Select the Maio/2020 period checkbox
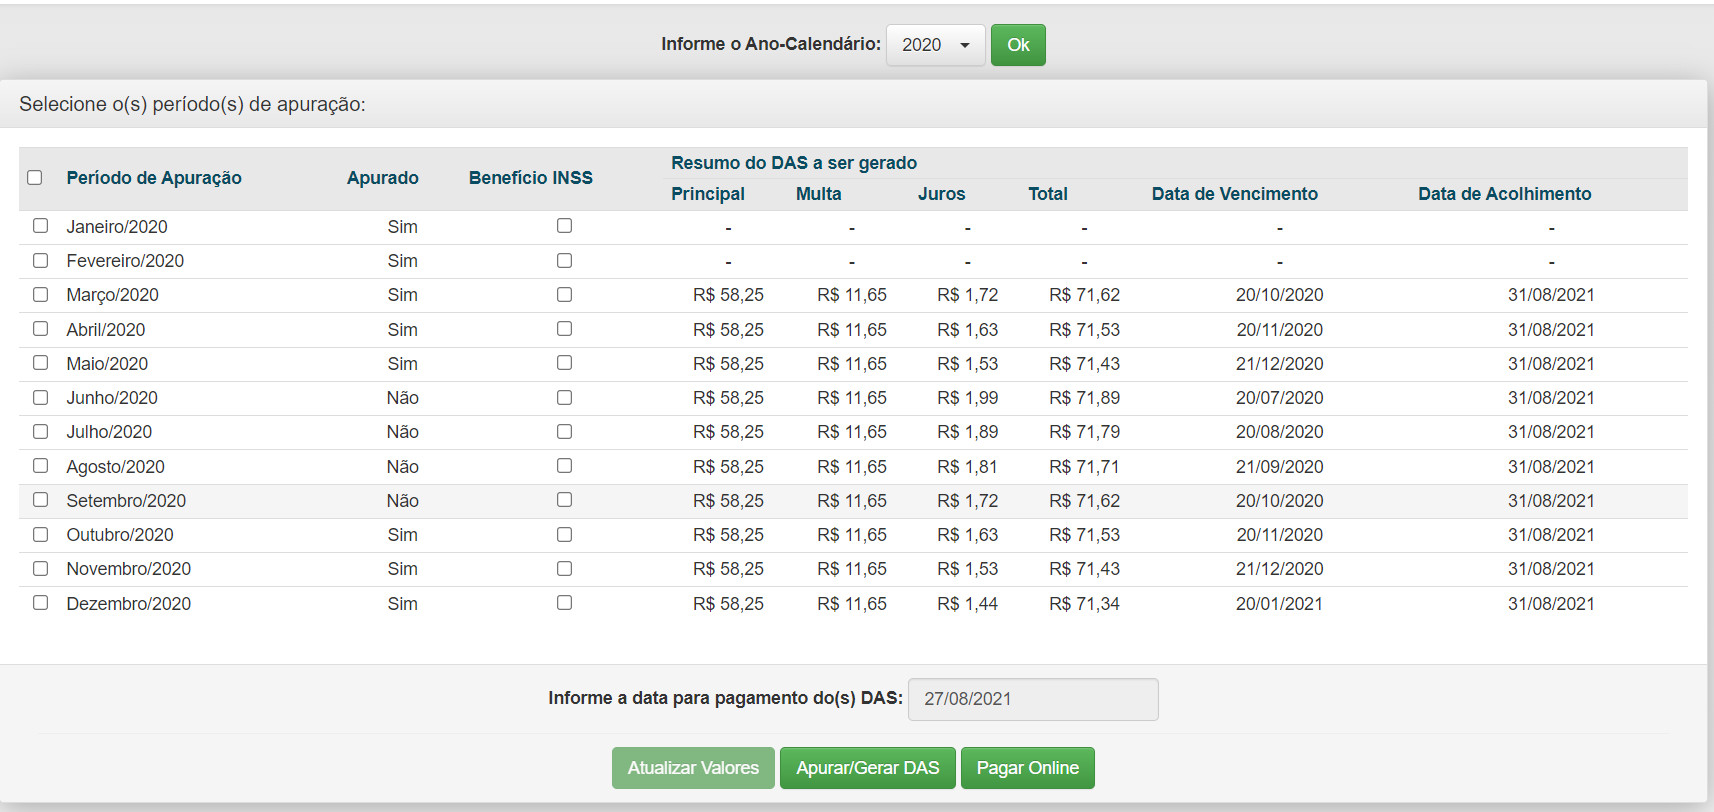The width and height of the screenshot is (1714, 812). tap(41, 363)
